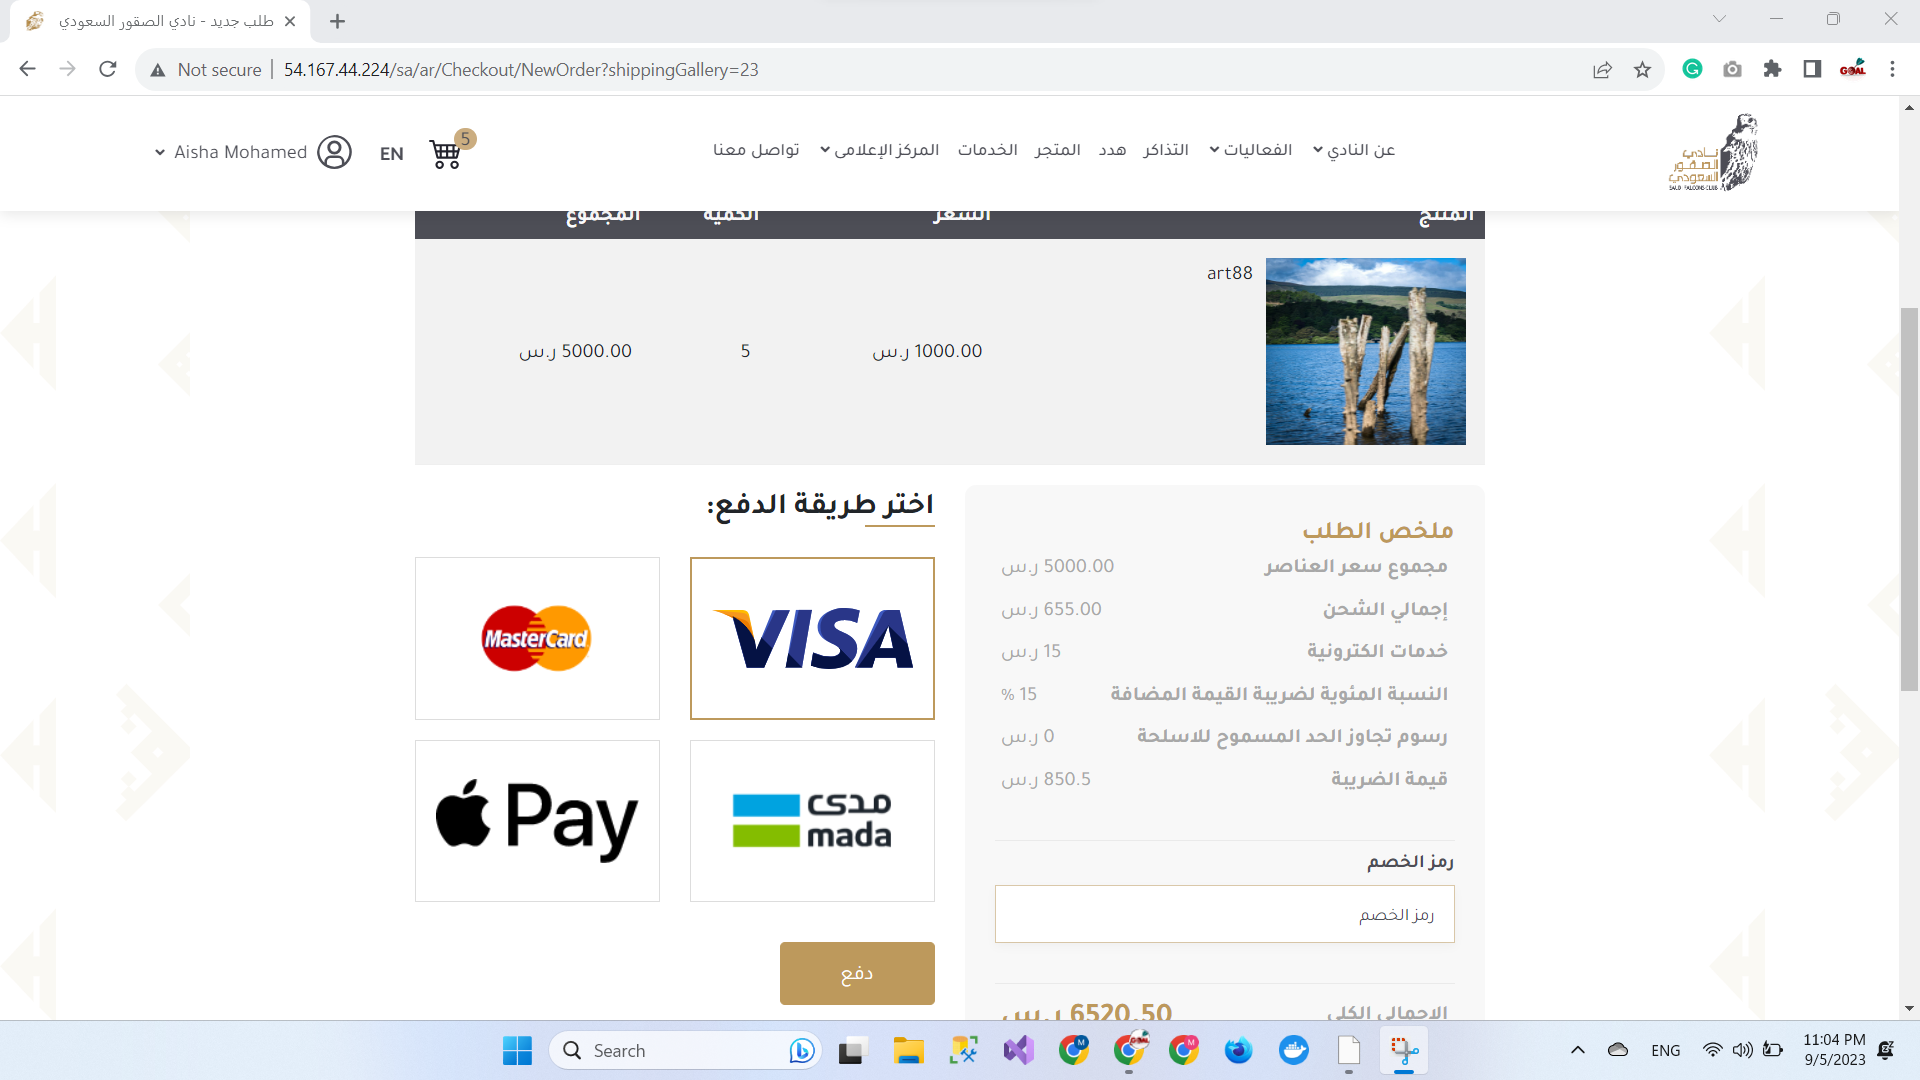The image size is (1920, 1080).
Task: Go forward to the next page
Action: click(68, 69)
